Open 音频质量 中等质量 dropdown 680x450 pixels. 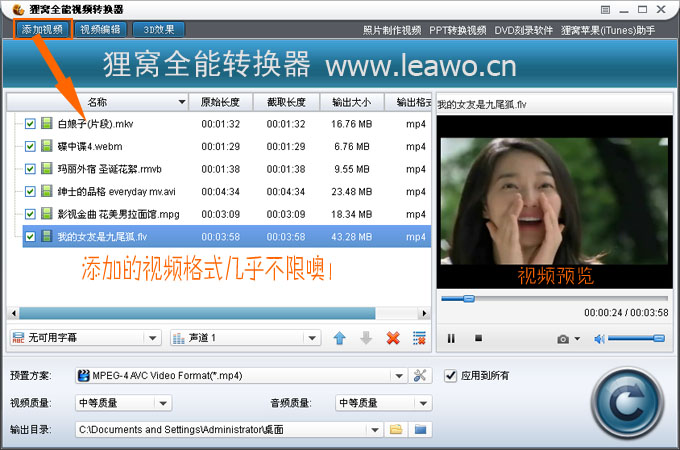(x=423, y=403)
